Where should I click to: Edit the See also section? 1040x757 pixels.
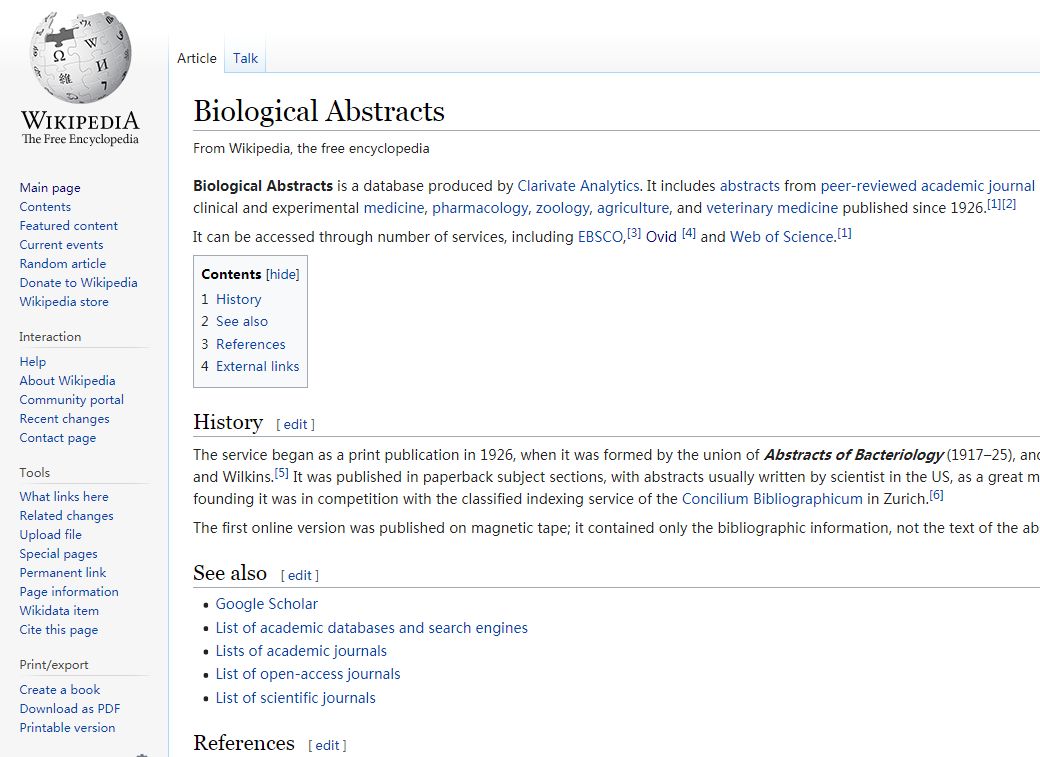pos(299,576)
